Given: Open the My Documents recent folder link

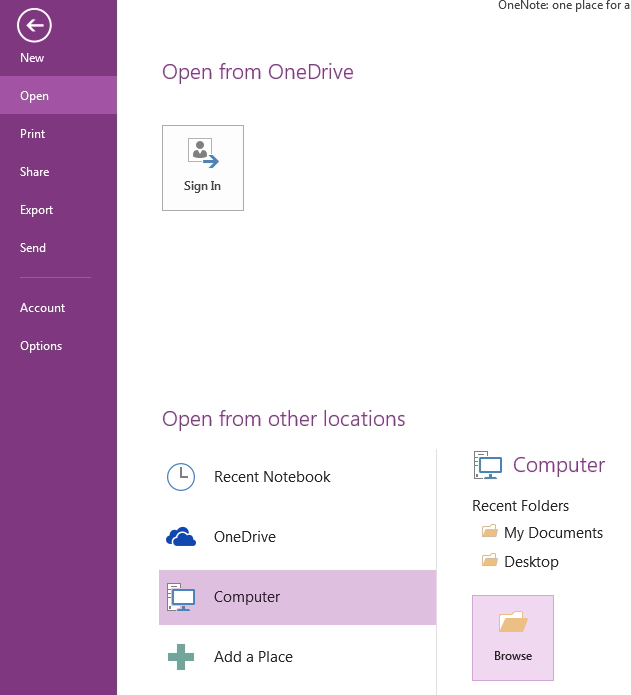Looking at the screenshot, I should (553, 533).
